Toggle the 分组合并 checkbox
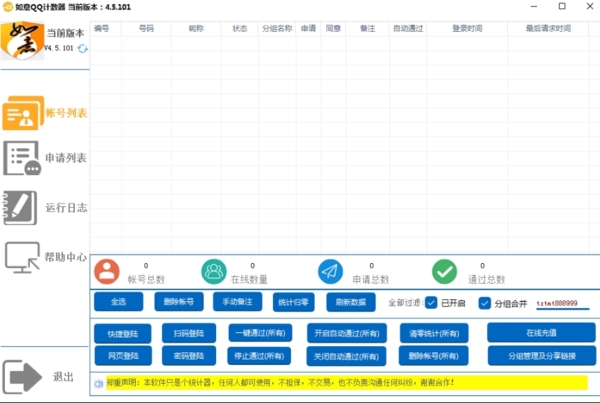The image size is (600, 403). (484, 303)
